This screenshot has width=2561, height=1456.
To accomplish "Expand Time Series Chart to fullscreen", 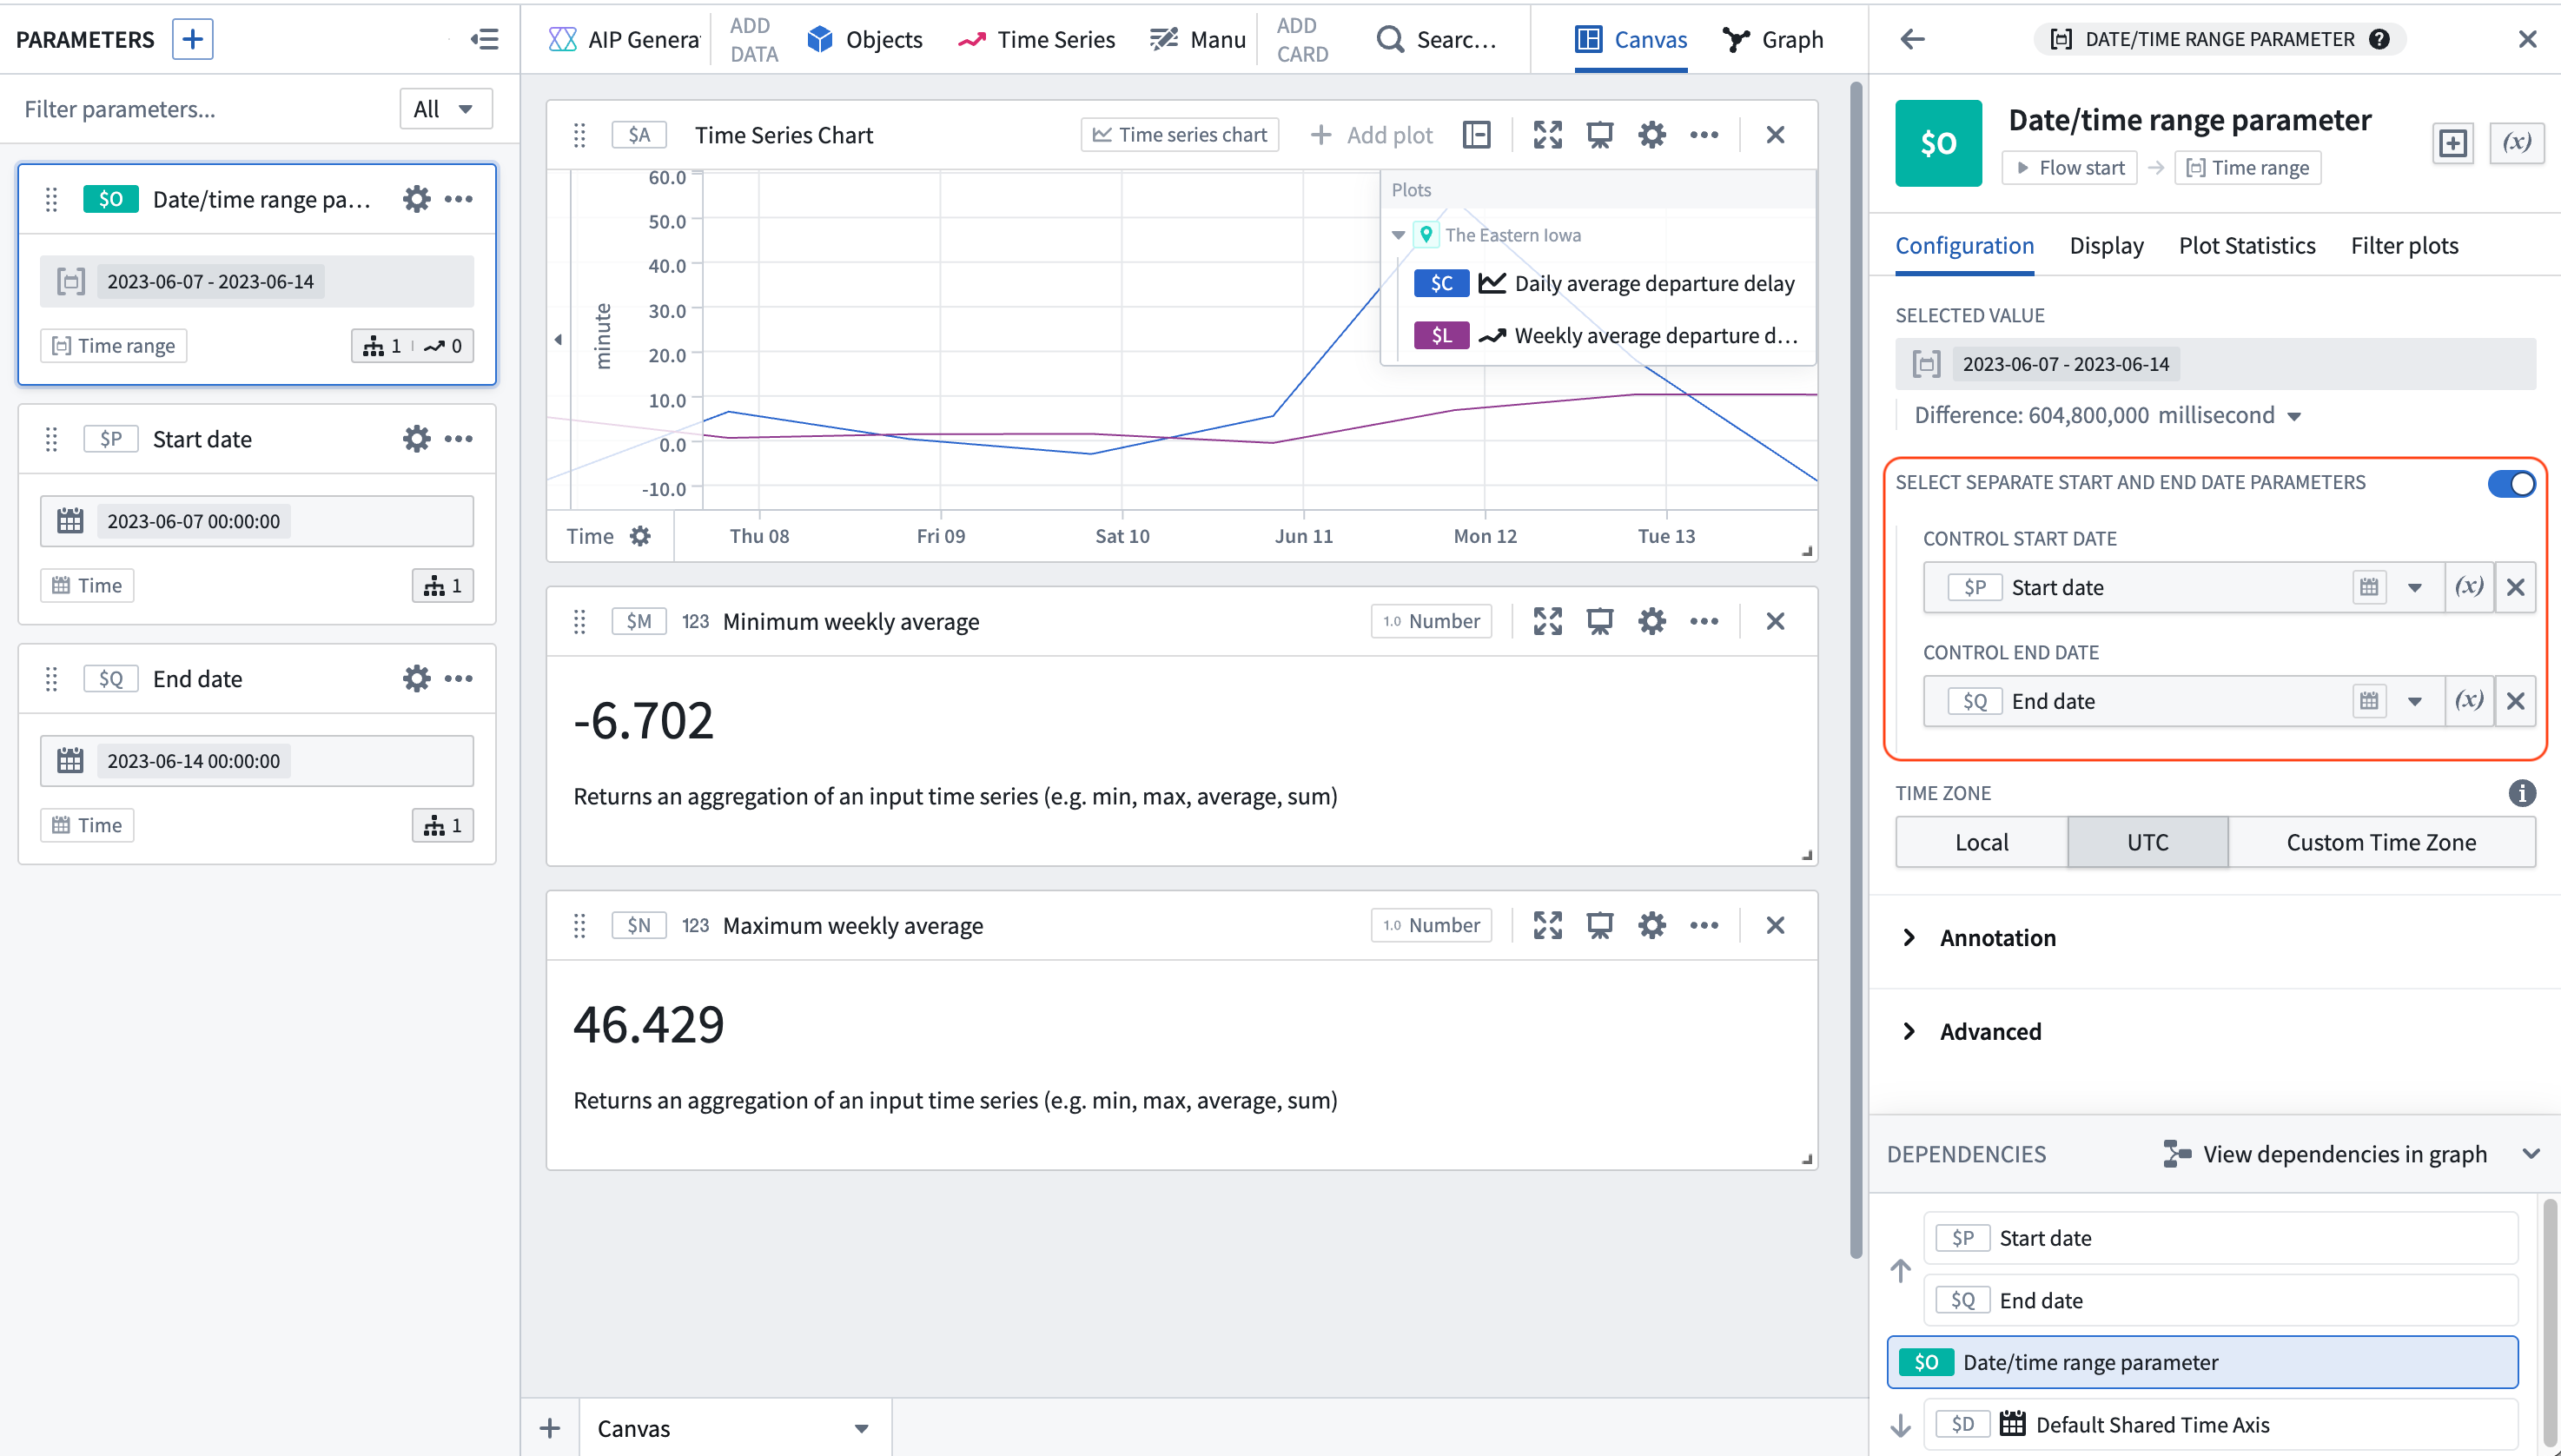I will pos(1547,135).
